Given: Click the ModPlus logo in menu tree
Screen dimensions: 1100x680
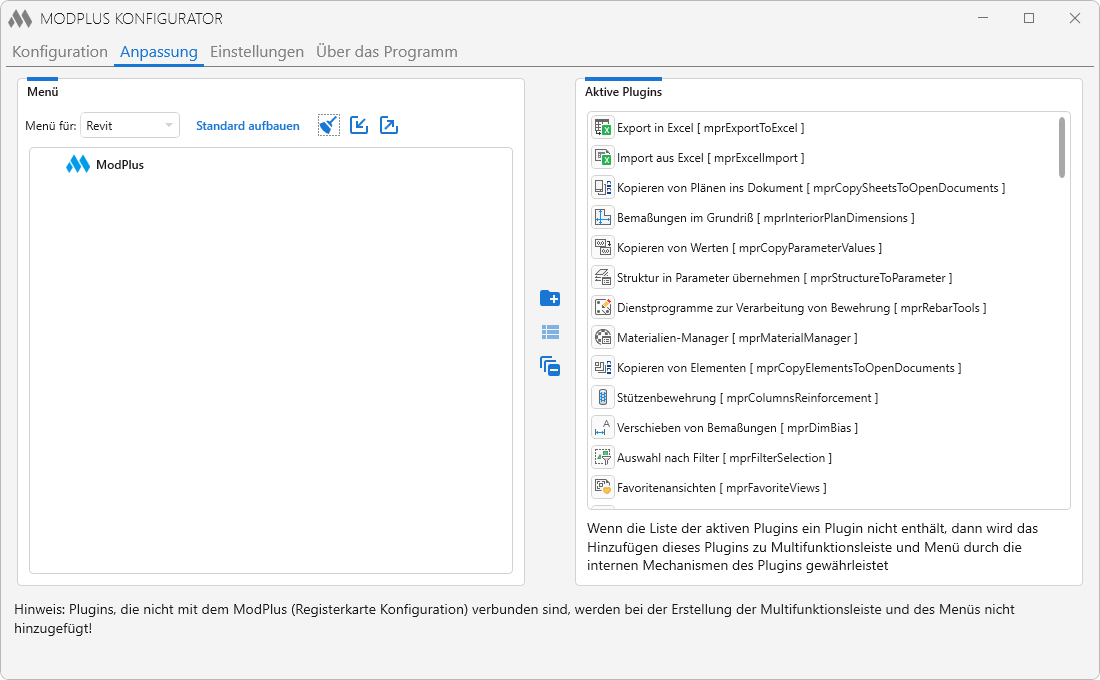Looking at the screenshot, I should point(78,164).
